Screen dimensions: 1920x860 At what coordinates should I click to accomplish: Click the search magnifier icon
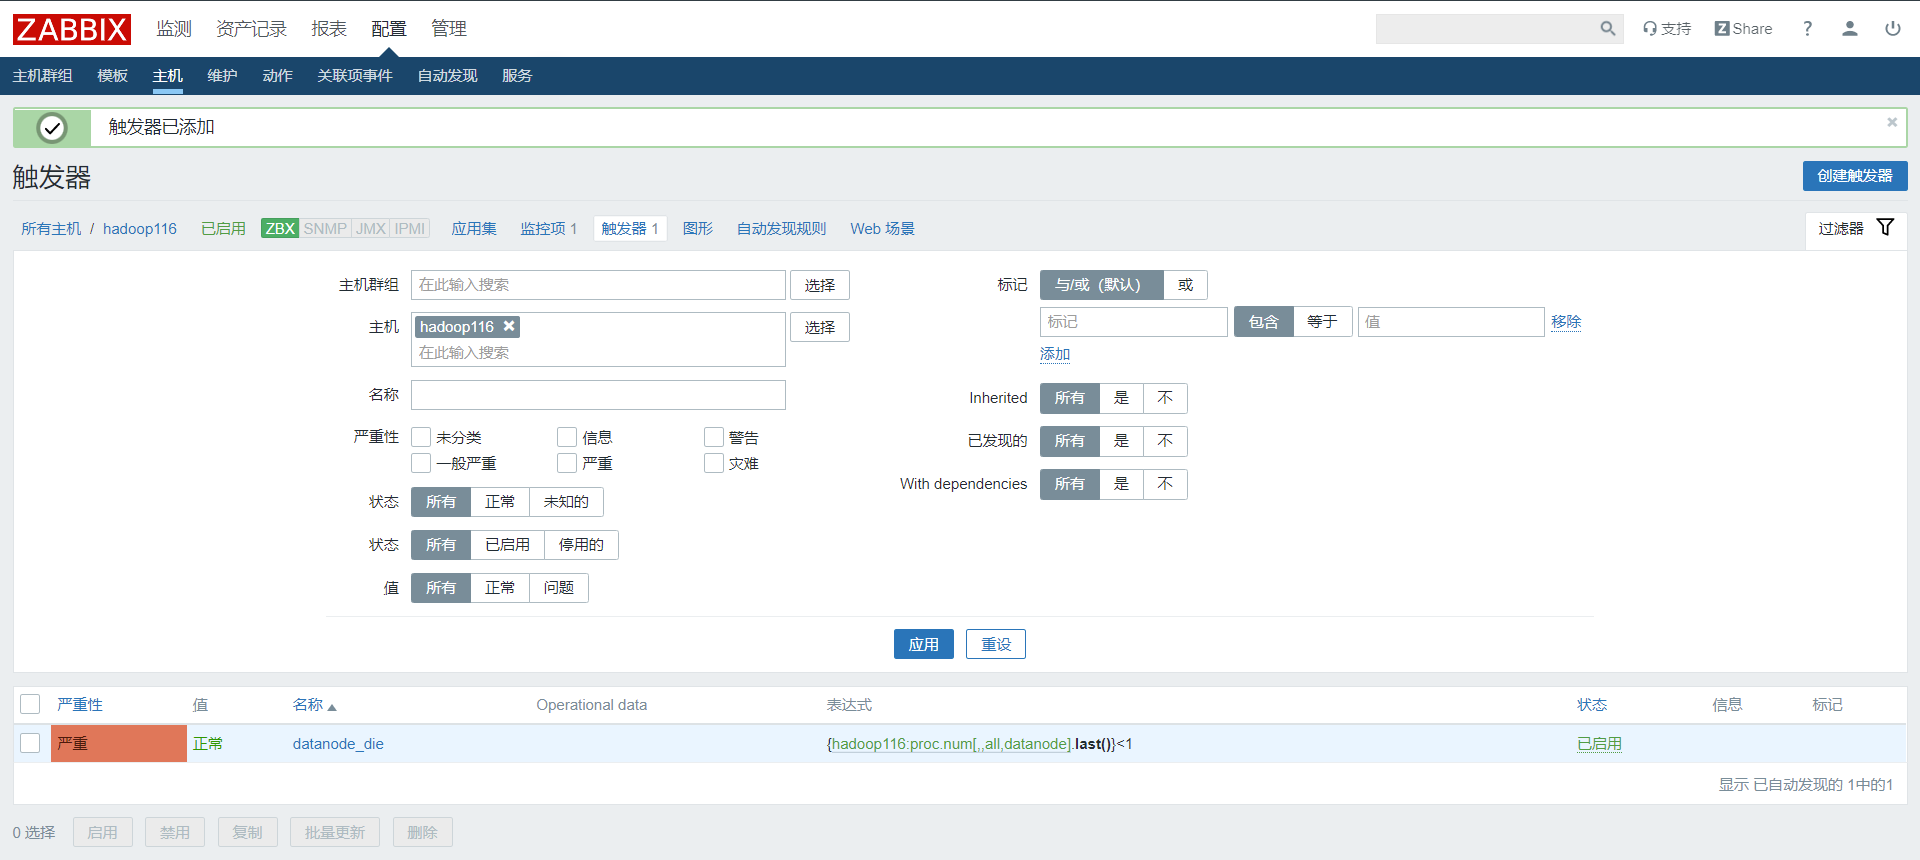[x=1607, y=29]
